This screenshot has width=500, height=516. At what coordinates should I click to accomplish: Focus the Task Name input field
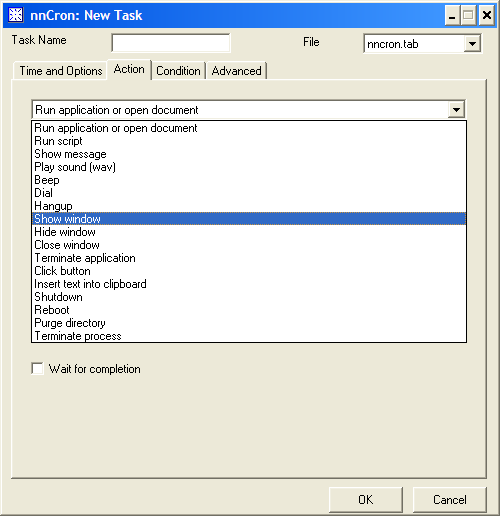coord(171,43)
